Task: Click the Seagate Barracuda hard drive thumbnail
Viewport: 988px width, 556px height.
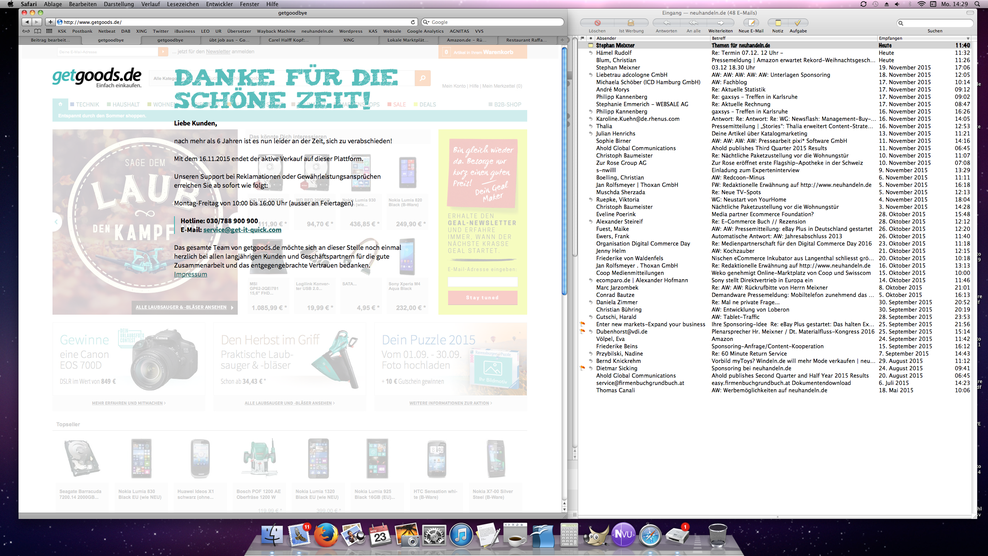Action: 81,458
